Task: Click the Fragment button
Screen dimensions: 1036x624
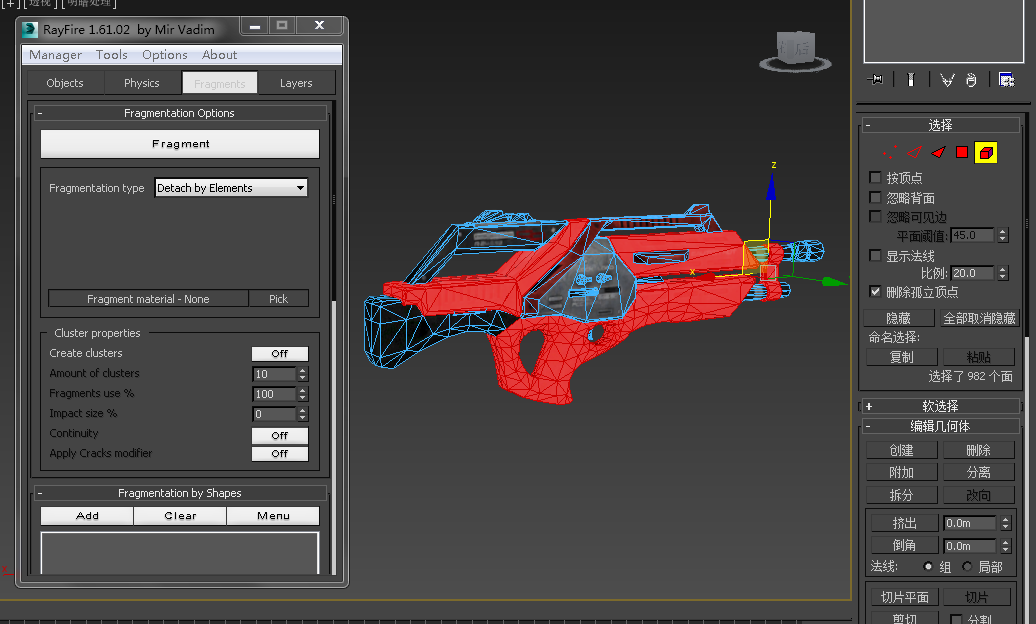Action: [180, 143]
